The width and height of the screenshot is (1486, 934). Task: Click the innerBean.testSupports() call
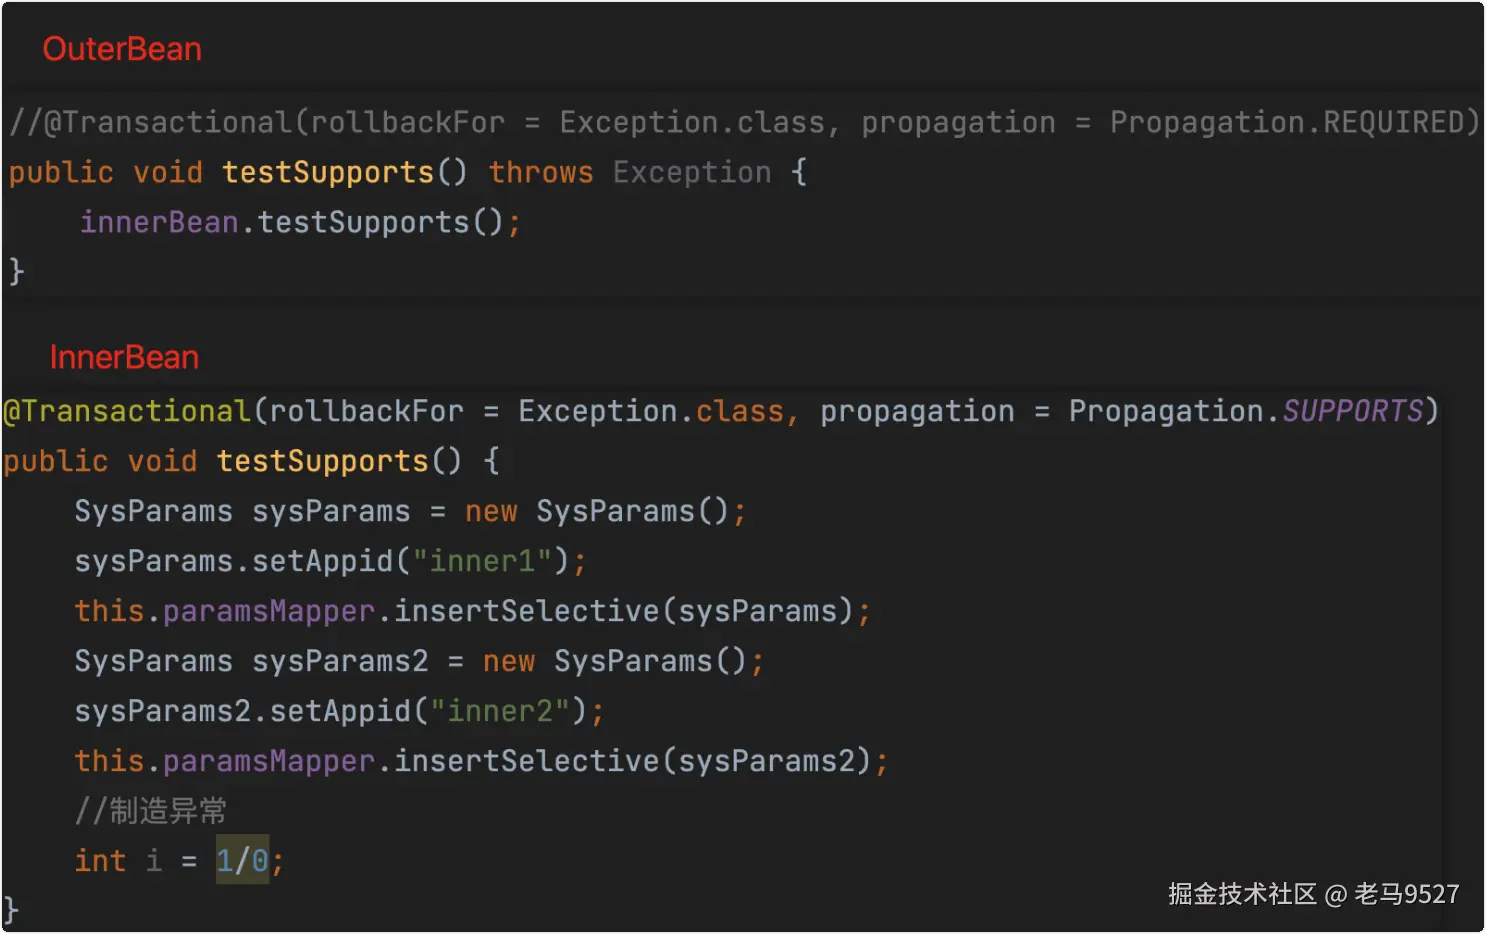click(x=300, y=222)
